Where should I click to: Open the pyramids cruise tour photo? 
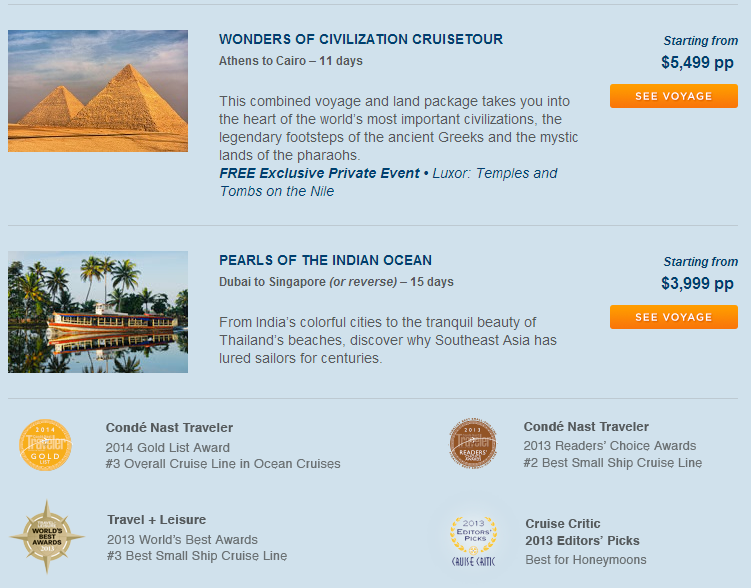click(x=98, y=91)
